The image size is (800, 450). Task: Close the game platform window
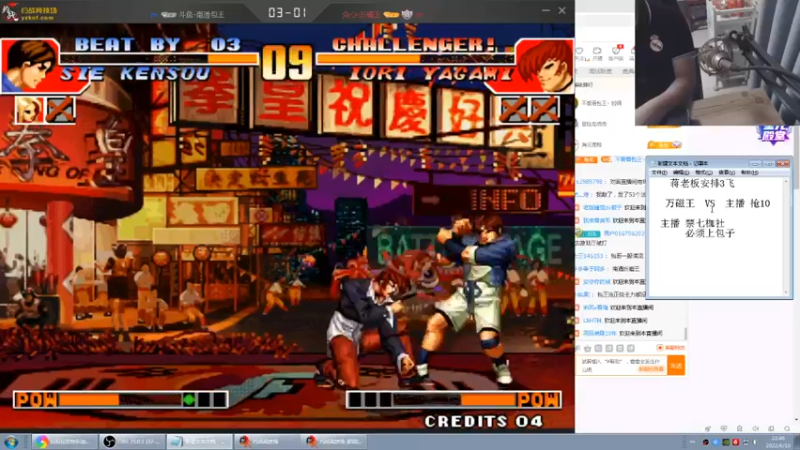562,10
